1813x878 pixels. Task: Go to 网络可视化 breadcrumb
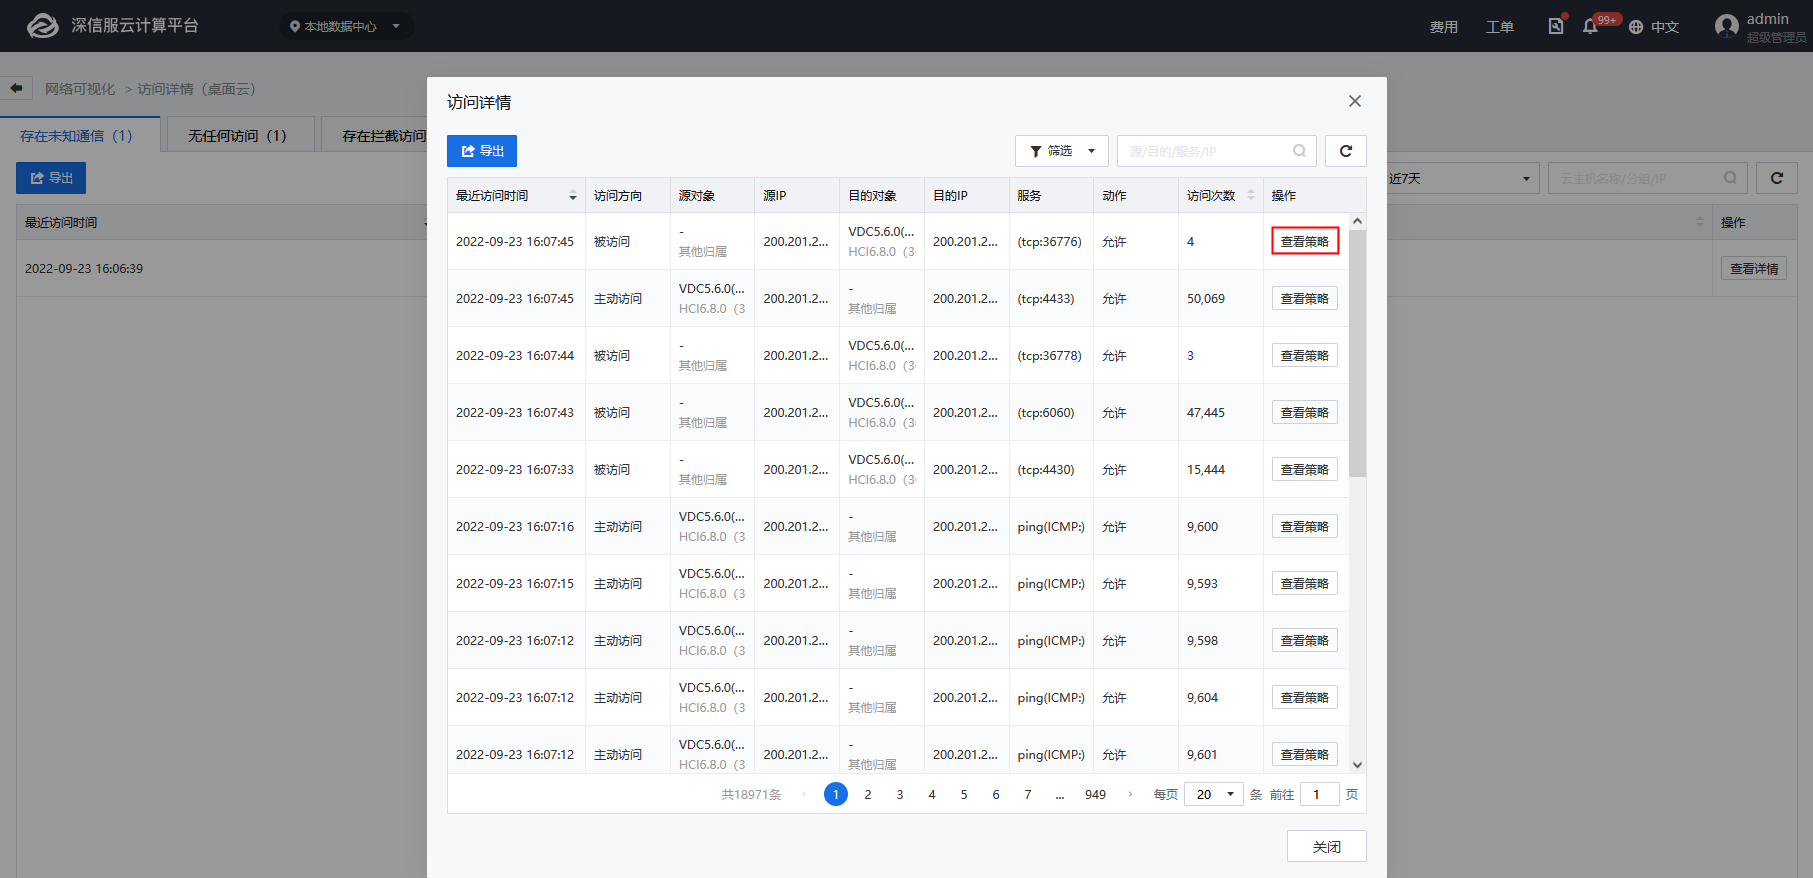[80, 89]
